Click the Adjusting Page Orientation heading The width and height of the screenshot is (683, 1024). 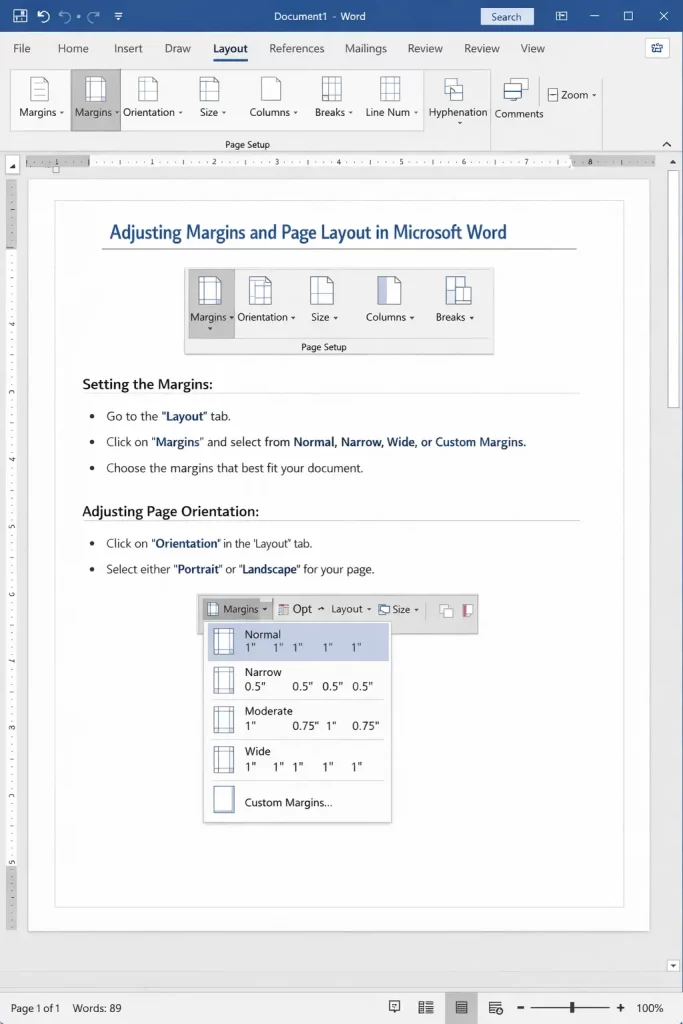click(170, 511)
